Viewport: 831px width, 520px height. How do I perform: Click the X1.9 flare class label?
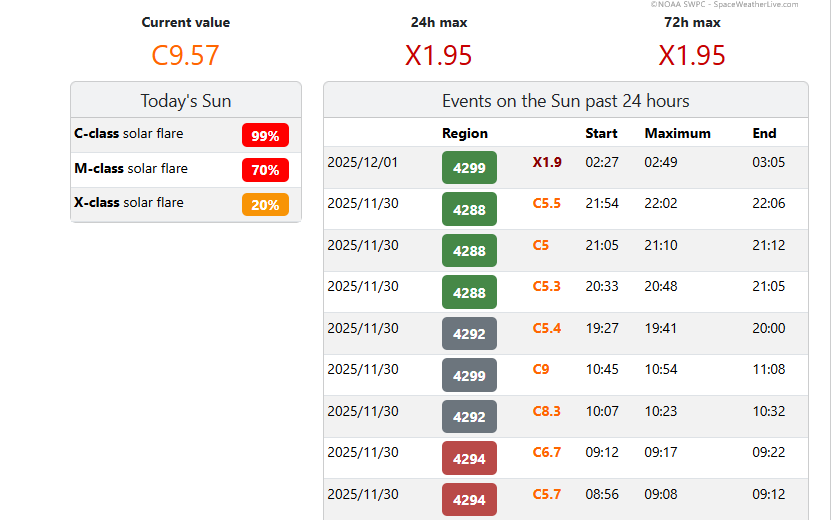(546, 162)
